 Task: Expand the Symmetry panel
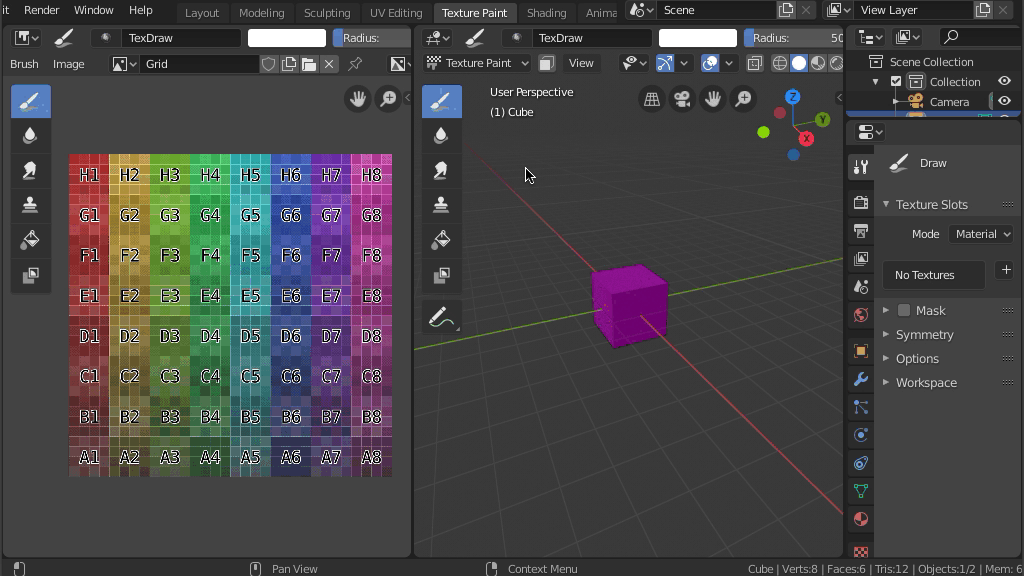tap(924, 335)
